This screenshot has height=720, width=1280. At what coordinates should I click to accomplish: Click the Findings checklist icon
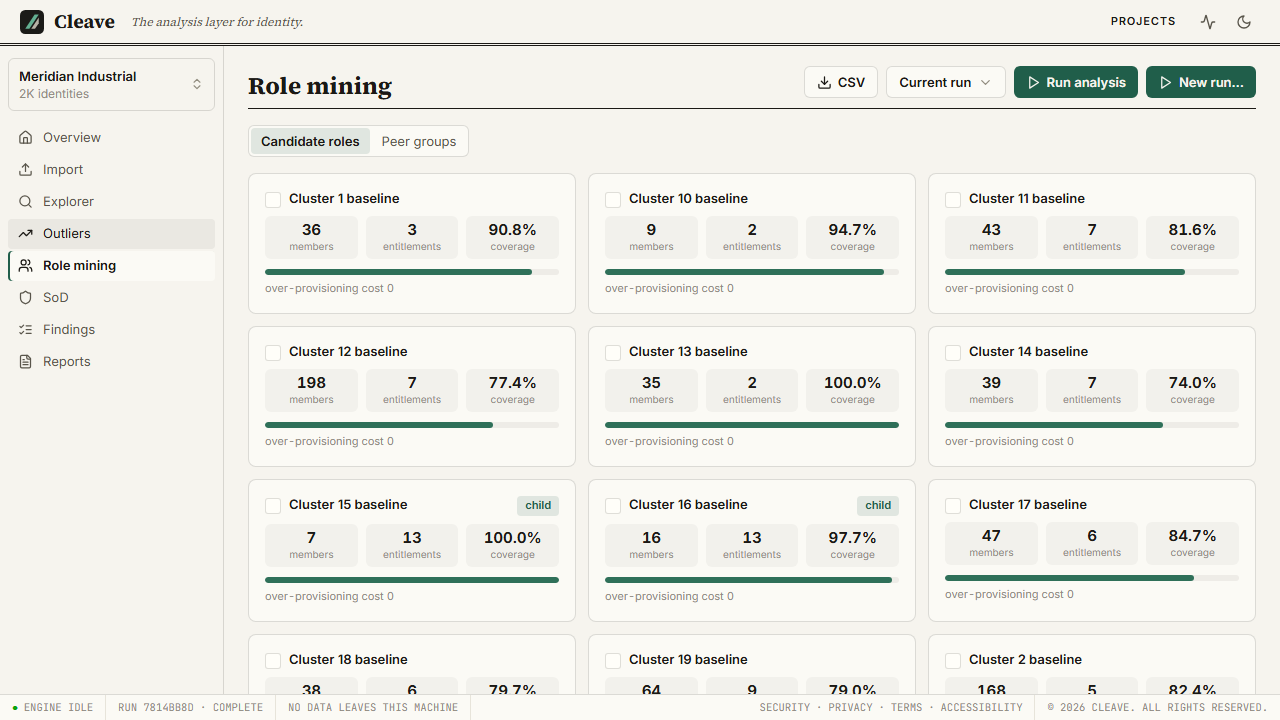pyautogui.click(x=26, y=330)
